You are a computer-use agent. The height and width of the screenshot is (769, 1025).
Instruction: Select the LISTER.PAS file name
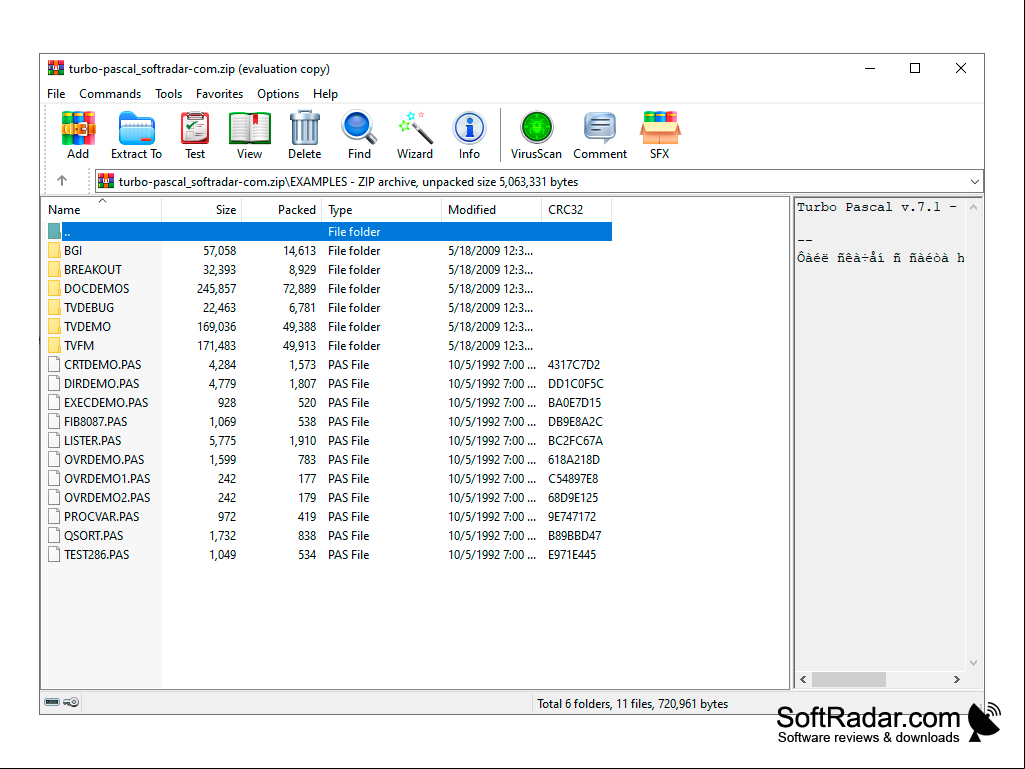point(92,440)
